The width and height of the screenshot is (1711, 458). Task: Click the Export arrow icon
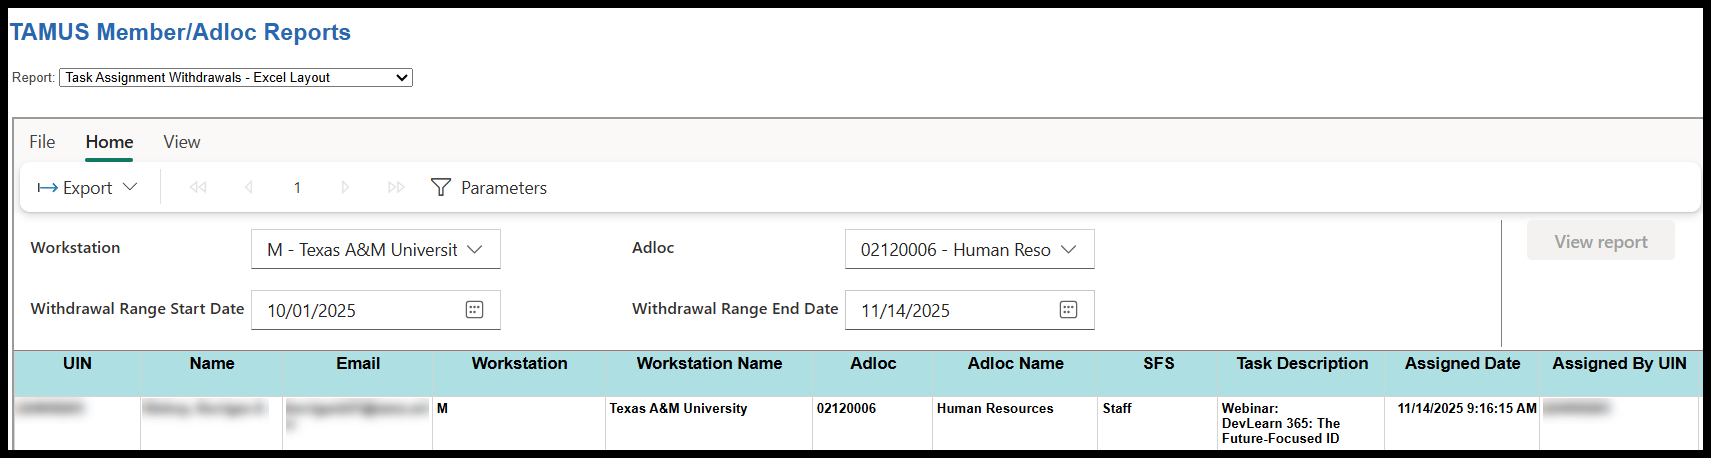click(x=47, y=187)
